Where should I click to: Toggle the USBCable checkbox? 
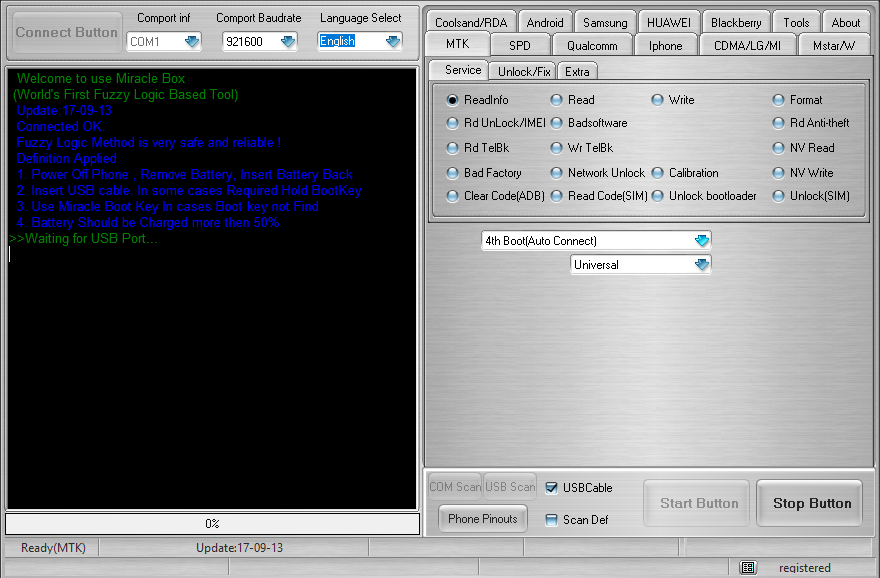click(552, 488)
